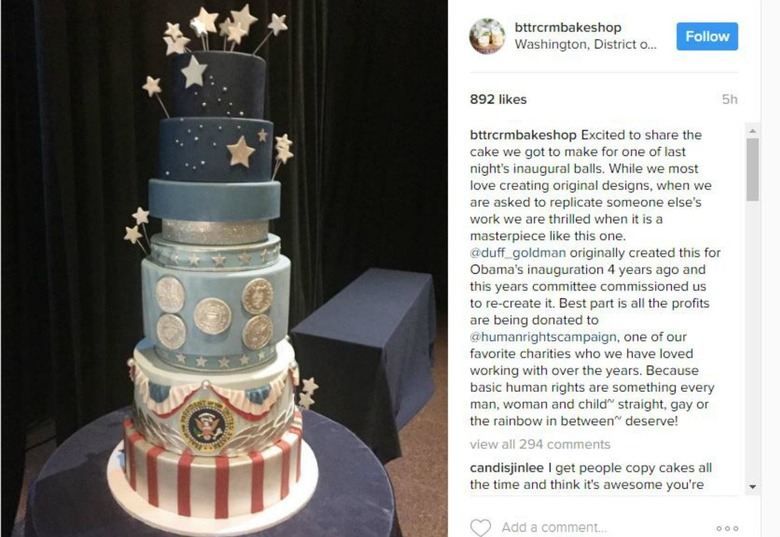View the 892 likes list
The width and height of the screenshot is (780, 537).
coord(498,99)
